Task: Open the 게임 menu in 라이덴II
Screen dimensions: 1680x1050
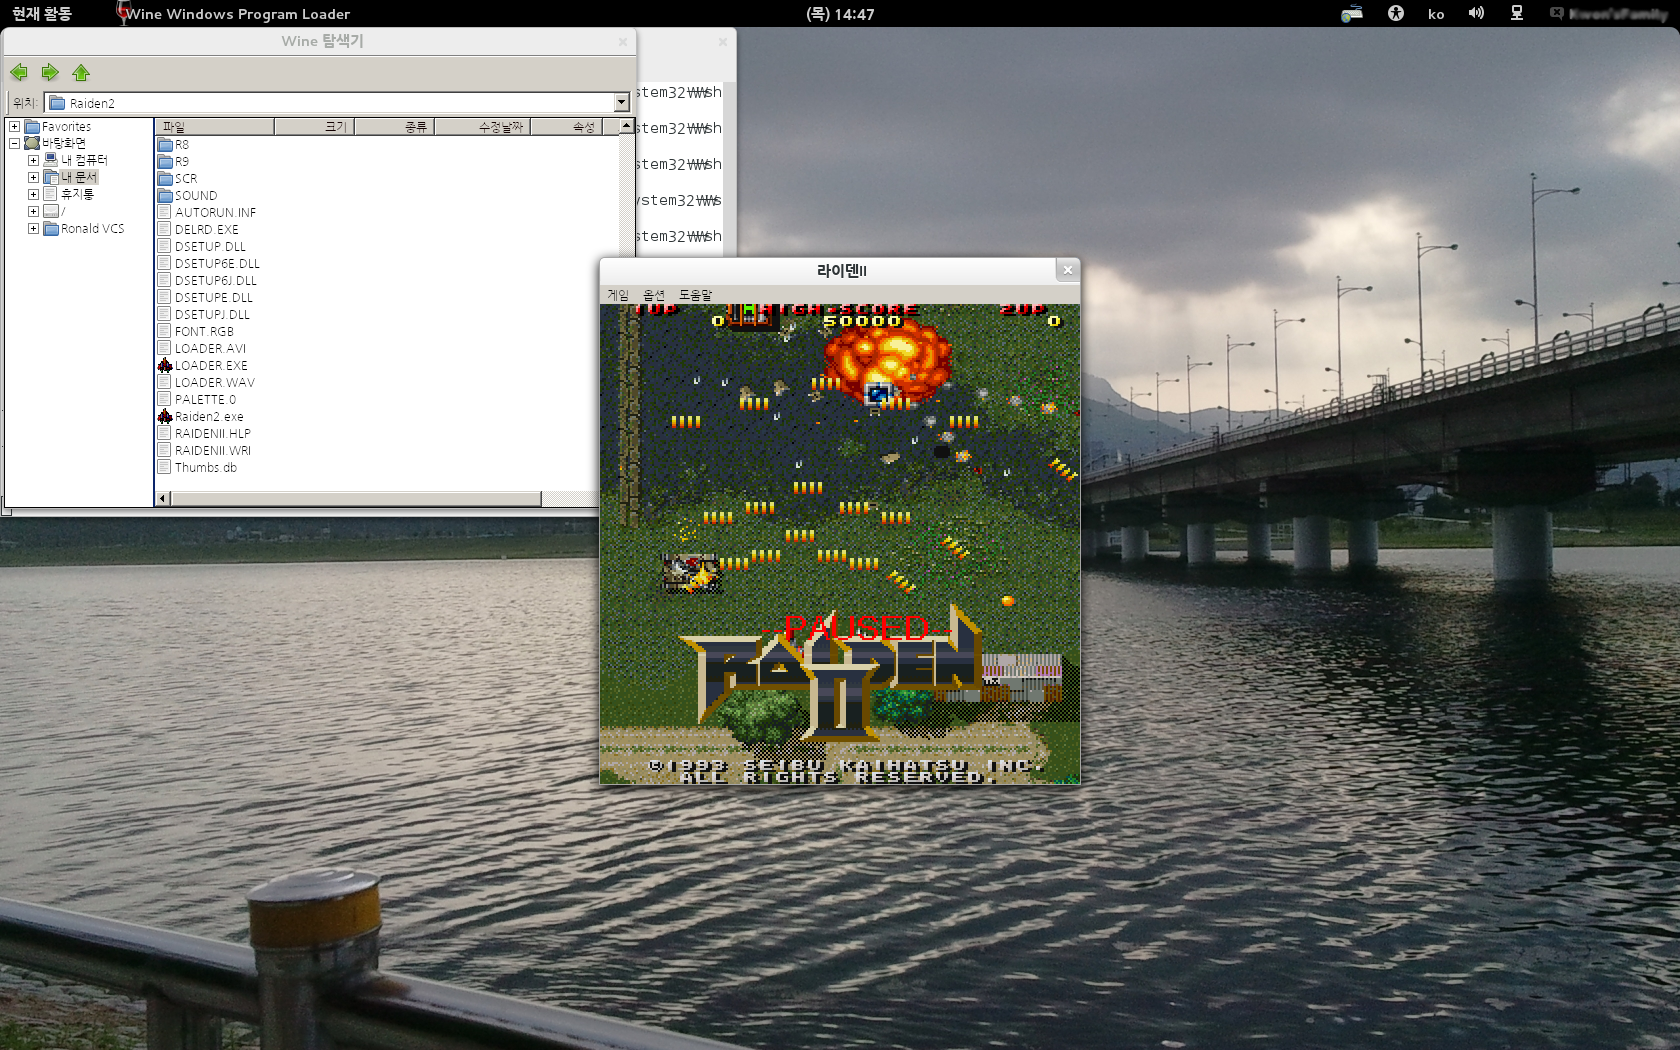Action: tap(618, 295)
